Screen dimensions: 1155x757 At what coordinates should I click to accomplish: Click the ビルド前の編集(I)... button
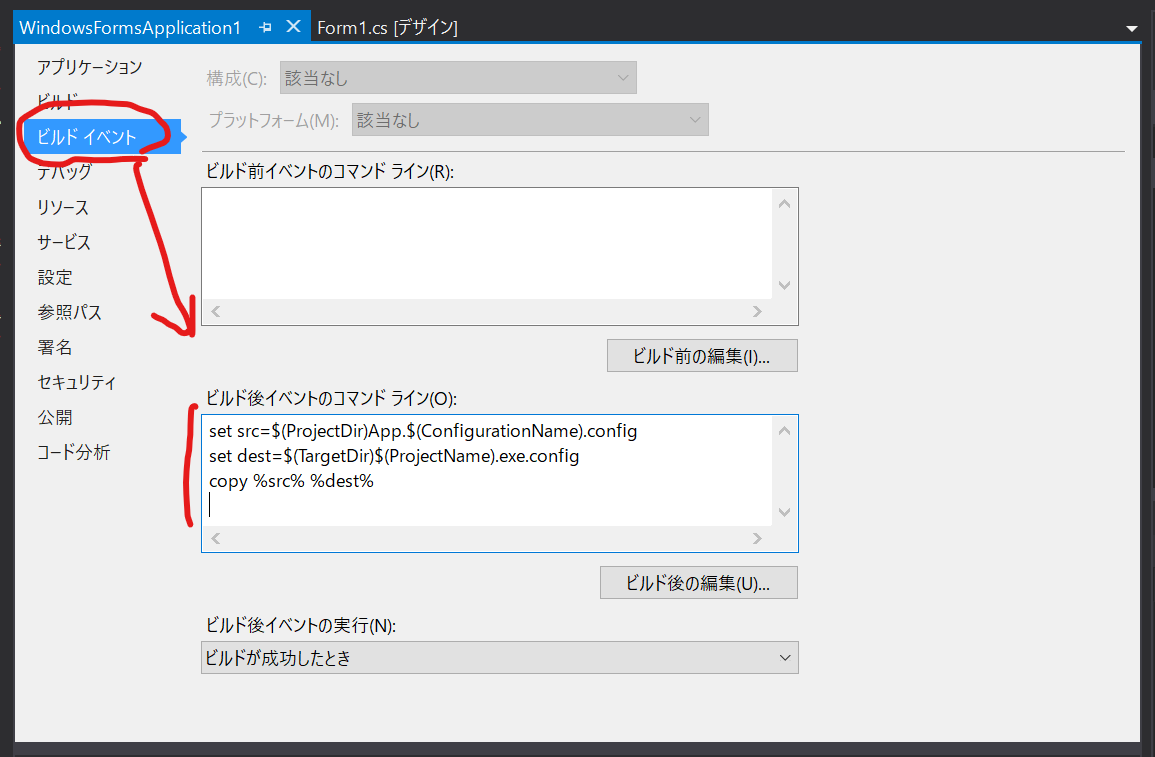tap(702, 356)
